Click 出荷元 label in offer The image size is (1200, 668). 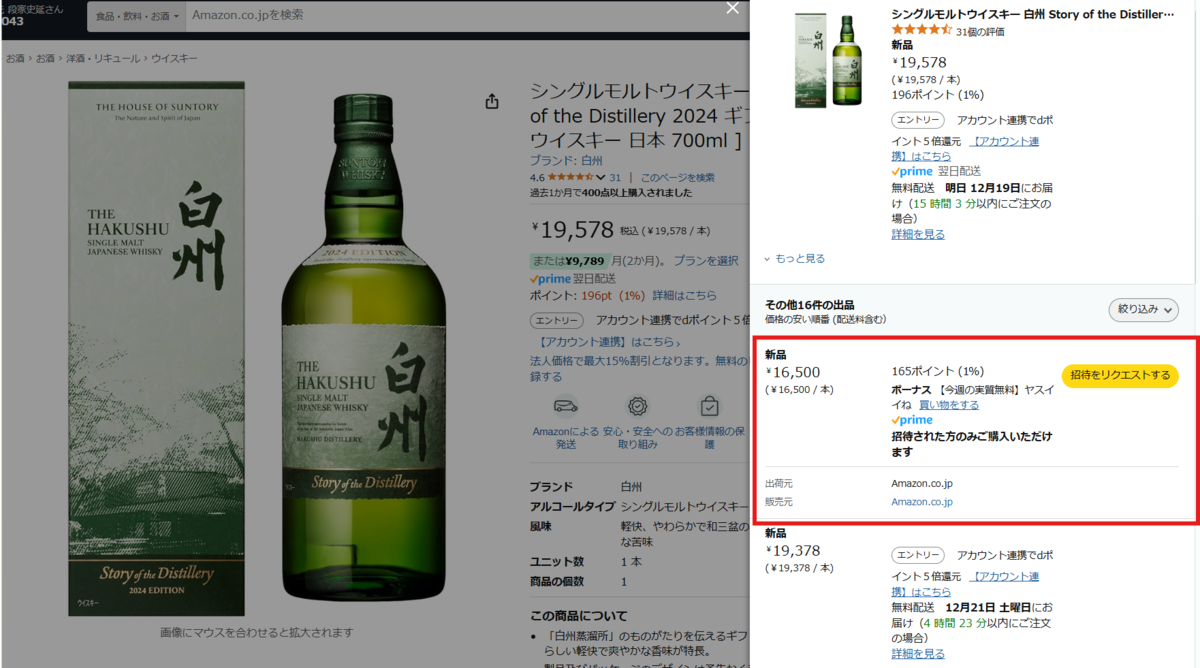tap(780, 483)
